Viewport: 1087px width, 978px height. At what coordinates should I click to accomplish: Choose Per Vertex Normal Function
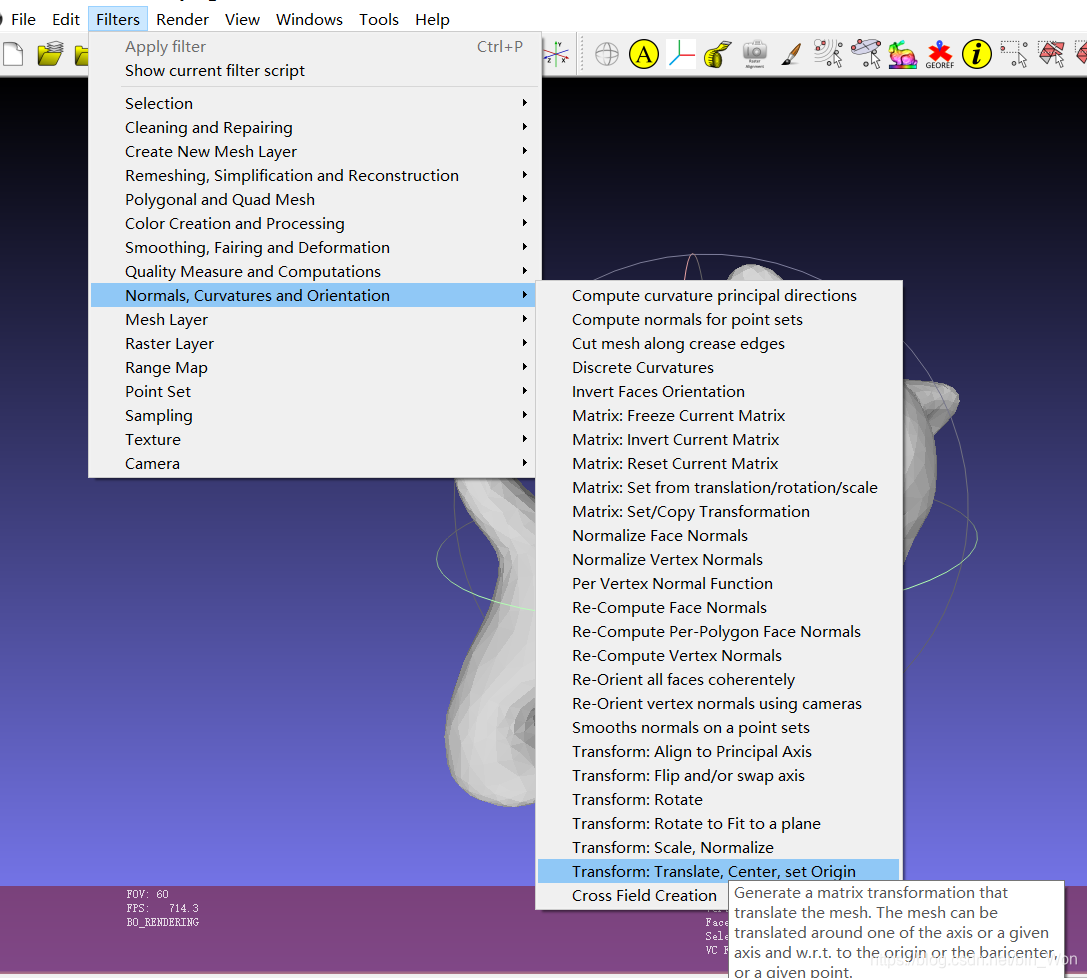click(x=718, y=584)
